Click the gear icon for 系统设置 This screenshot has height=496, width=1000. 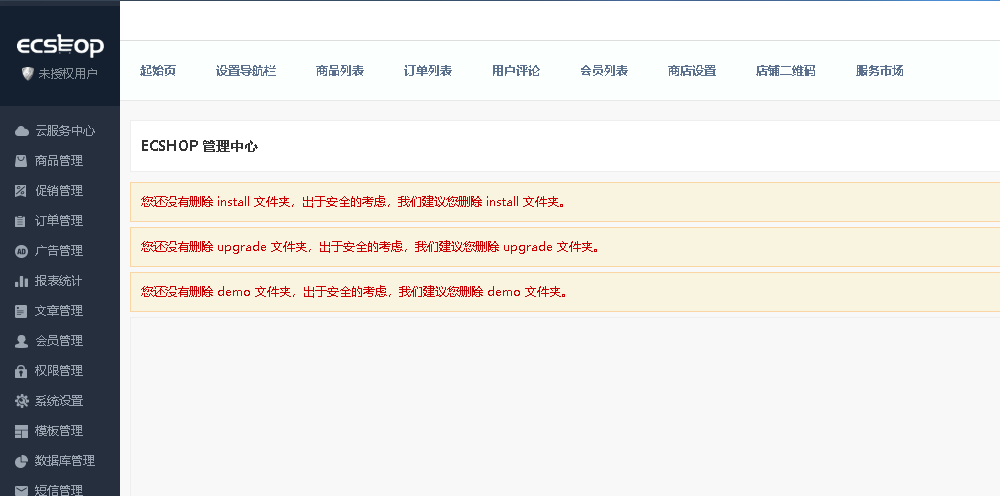point(22,400)
